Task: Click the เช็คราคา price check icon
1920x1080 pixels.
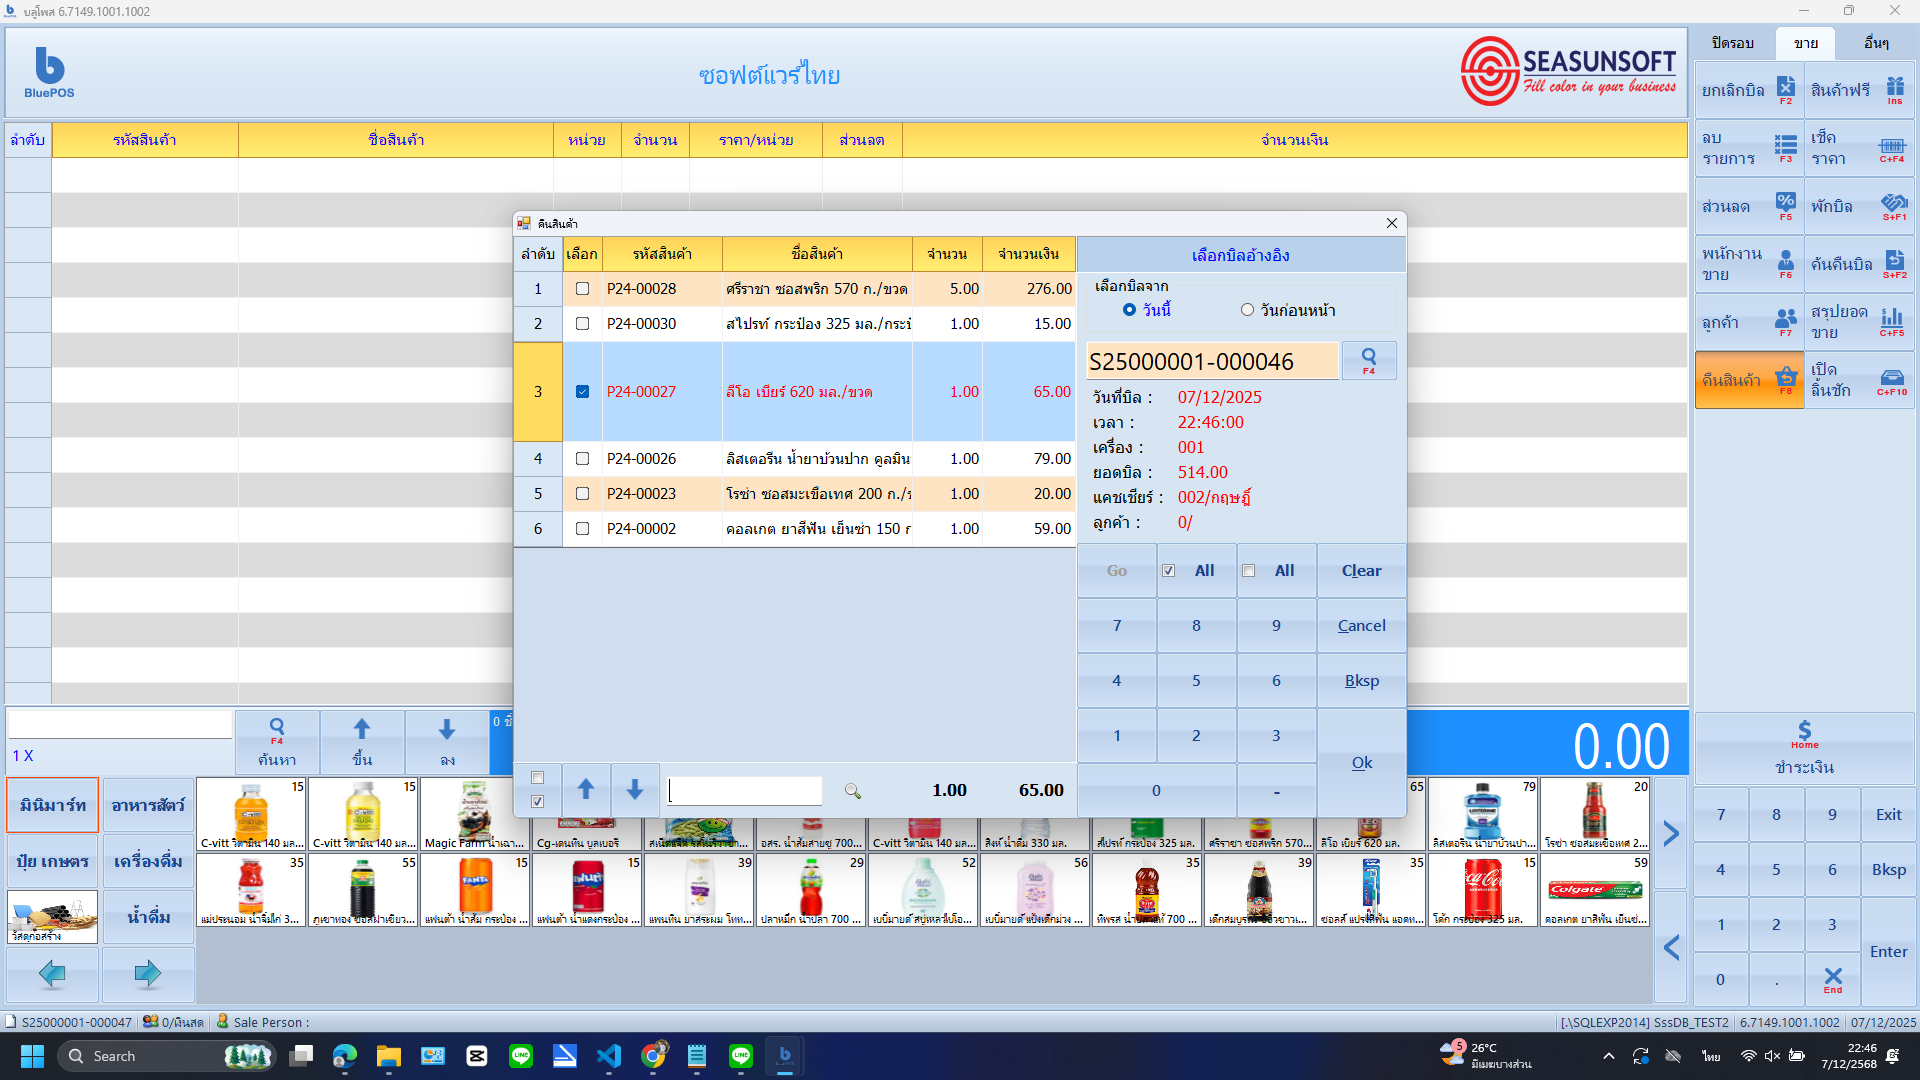Action: (x=1860, y=148)
